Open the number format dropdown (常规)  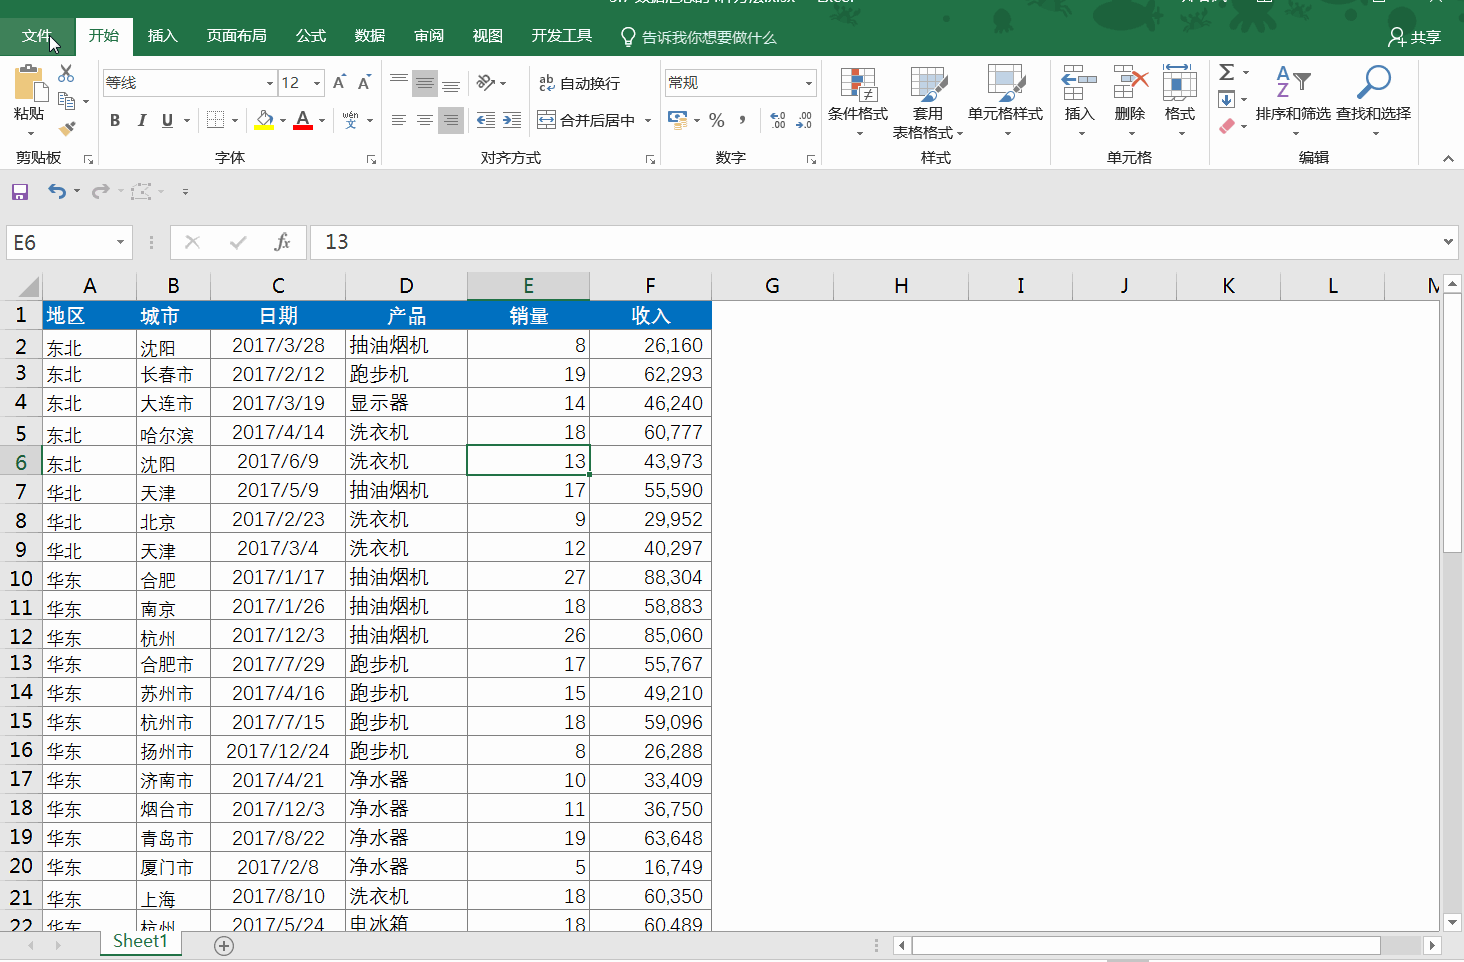tap(808, 83)
